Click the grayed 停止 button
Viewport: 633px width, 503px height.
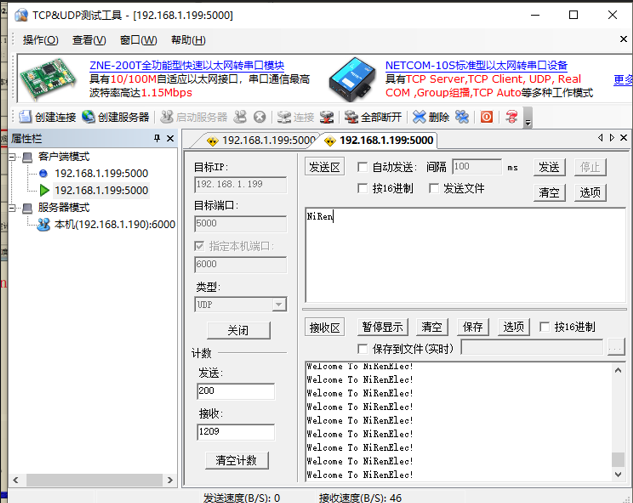(x=590, y=167)
